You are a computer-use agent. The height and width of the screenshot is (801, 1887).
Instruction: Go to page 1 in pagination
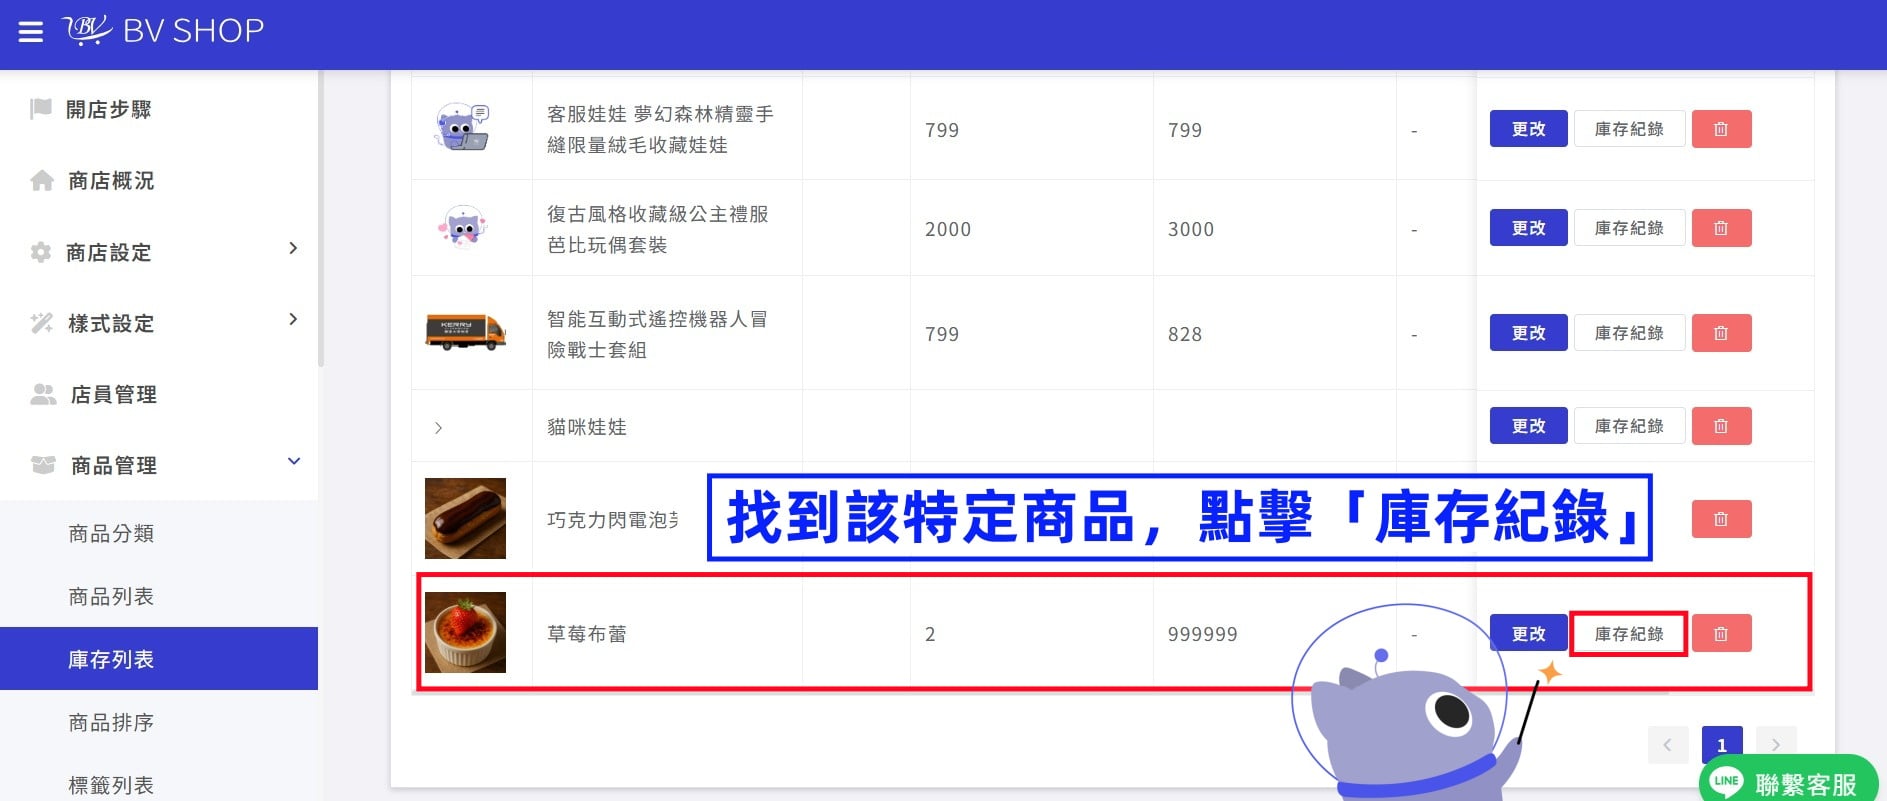[x=1722, y=745]
